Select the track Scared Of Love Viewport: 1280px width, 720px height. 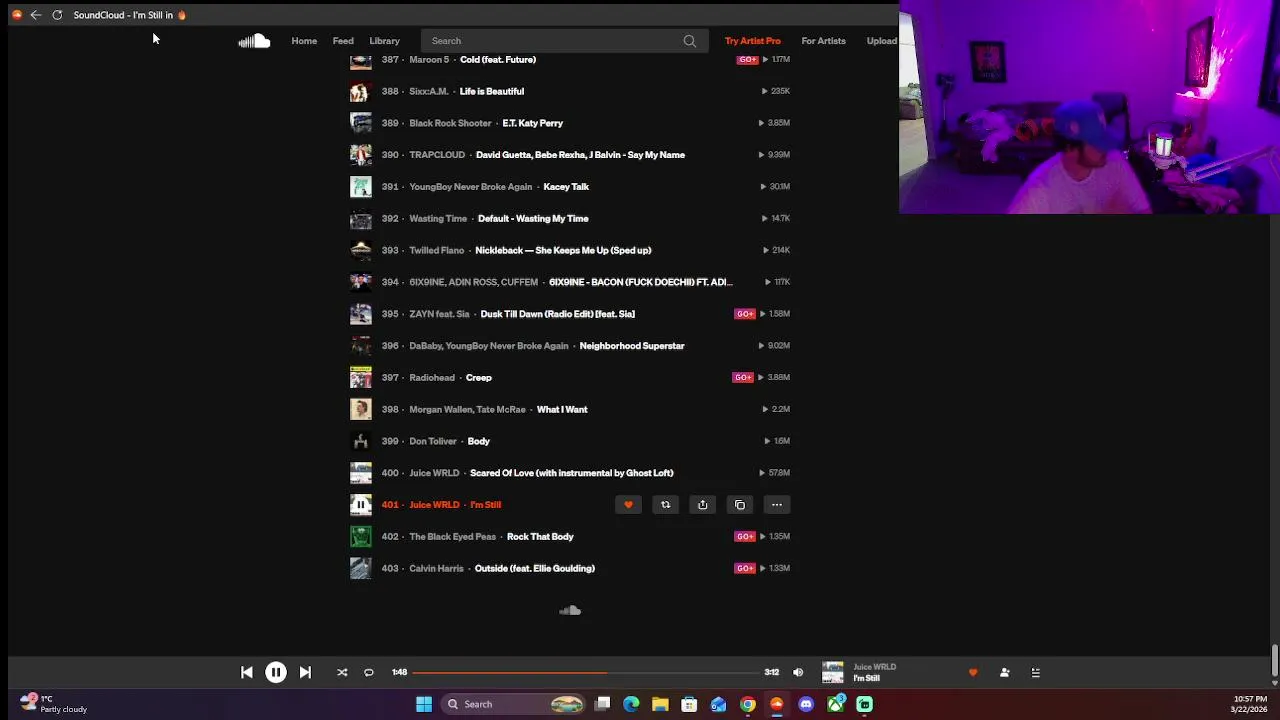point(572,473)
